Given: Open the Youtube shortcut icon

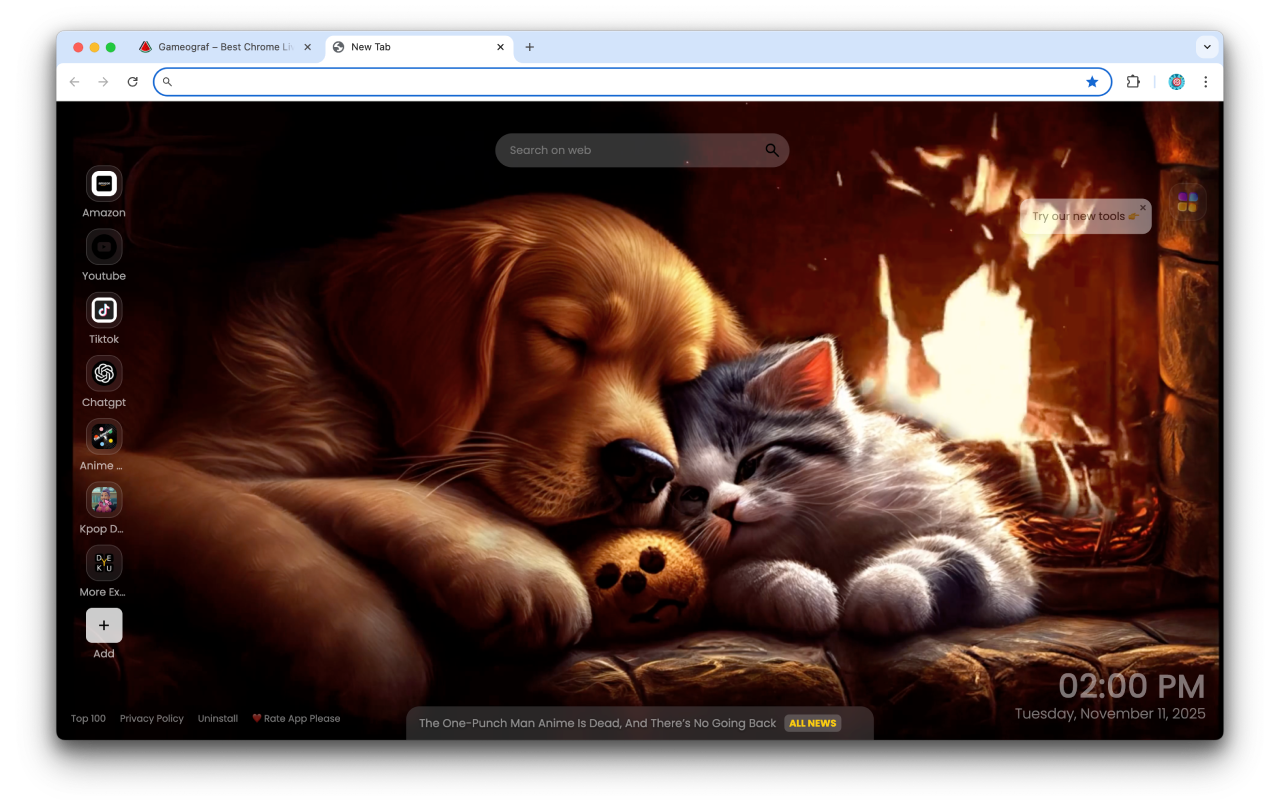Looking at the screenshot, I should coord(104,247).
